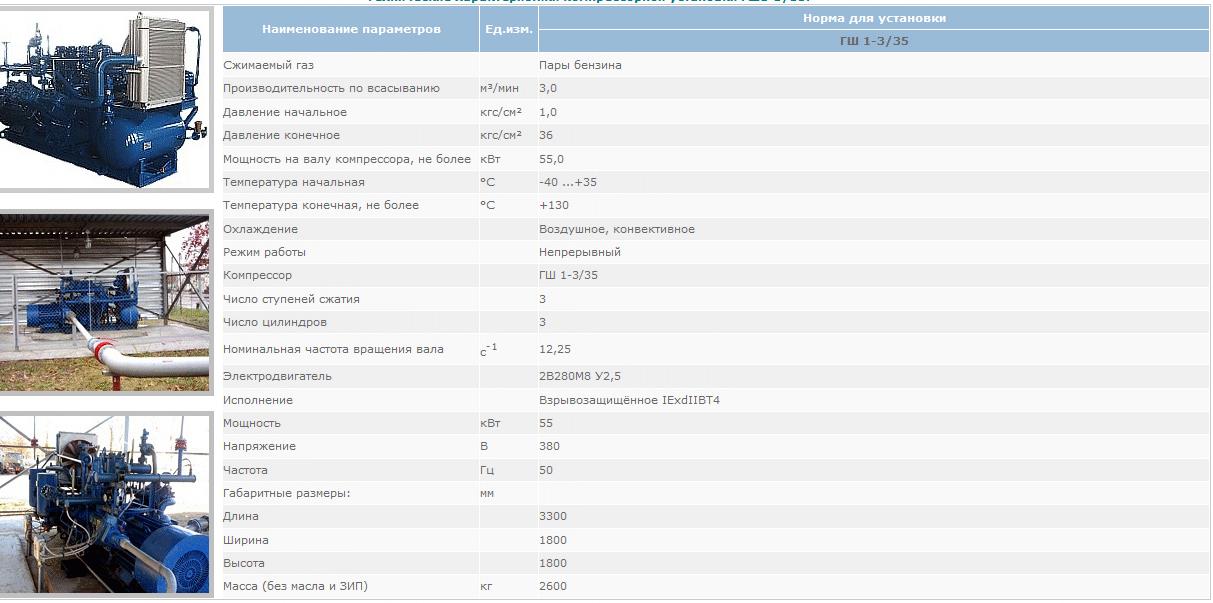Select the 'Температура начальная' row label
Viewport: 1213px width, 603px height.
coord(294,182)
